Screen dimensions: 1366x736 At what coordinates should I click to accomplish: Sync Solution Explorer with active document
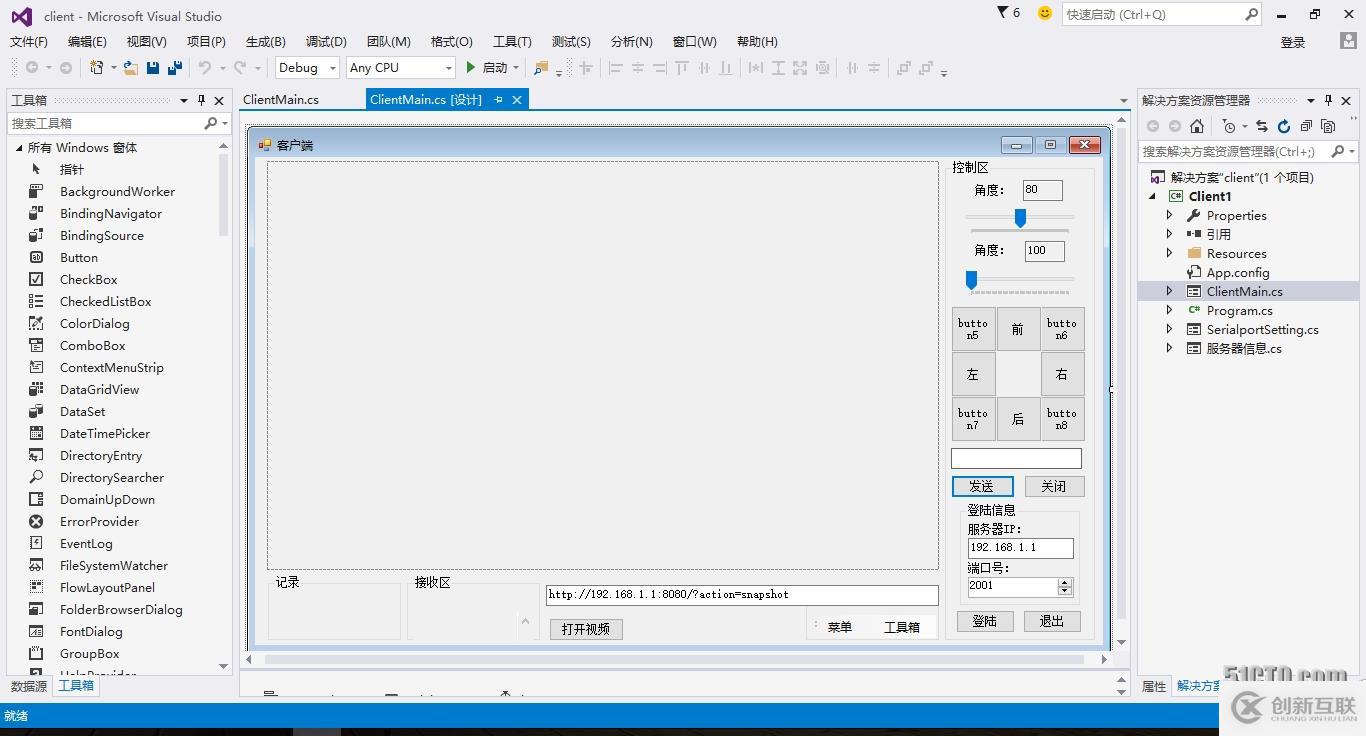pyautogui.click(x=1262, y=127)
